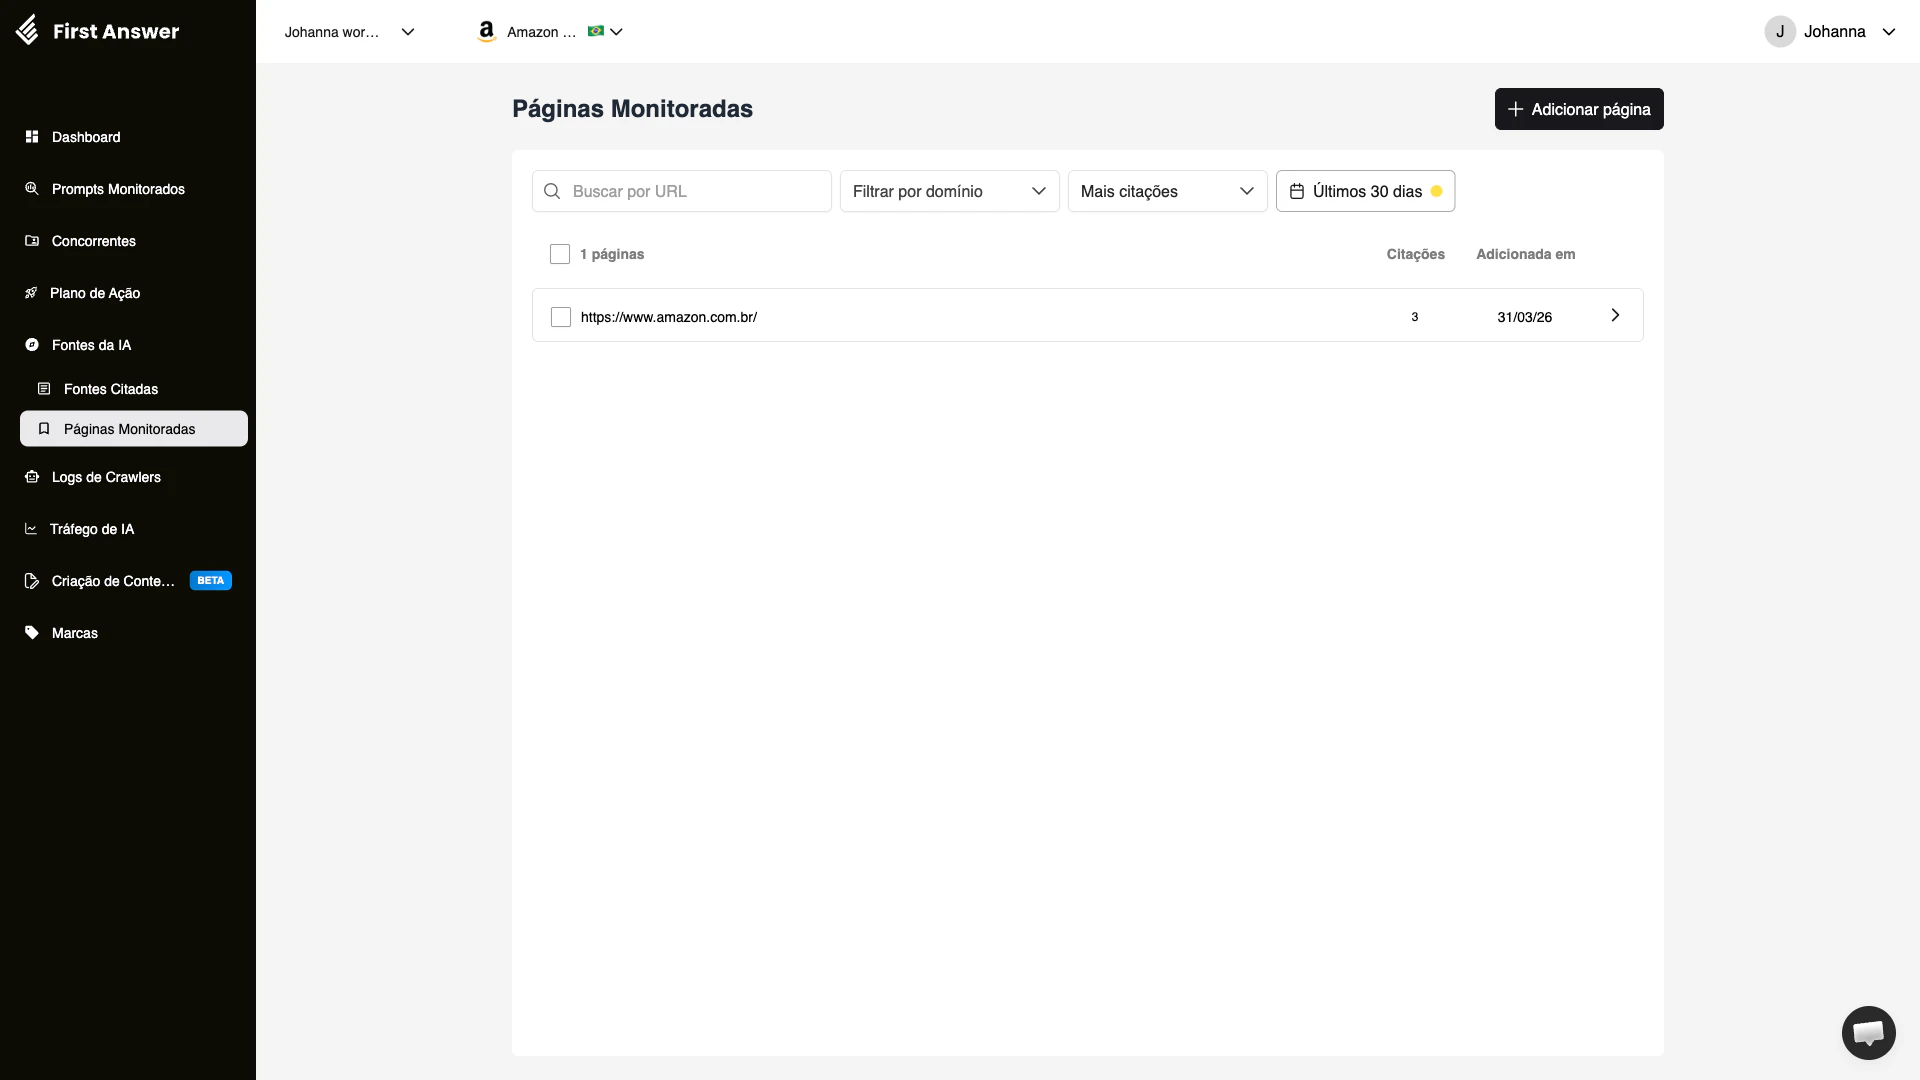
Task: Select the Fontes Citadas document icon
Action: (x=46, y=389)
